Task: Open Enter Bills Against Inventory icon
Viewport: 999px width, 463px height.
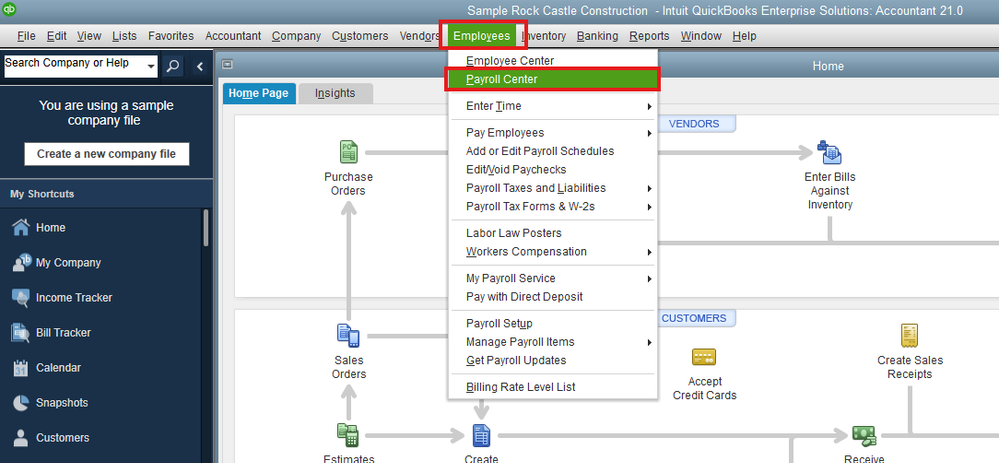Action: tap(830, 153)
